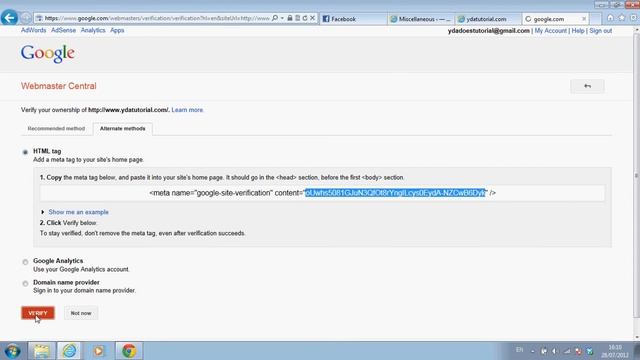Open the address bar dropdown arrow
This screenshot has height=360, width=640.
pyautogui.click(x=282, y=18)
